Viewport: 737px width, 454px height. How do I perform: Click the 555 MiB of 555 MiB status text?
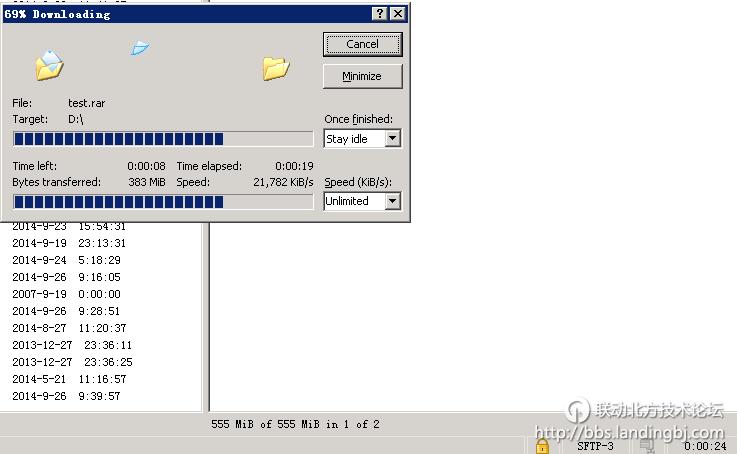coord(295,424)
